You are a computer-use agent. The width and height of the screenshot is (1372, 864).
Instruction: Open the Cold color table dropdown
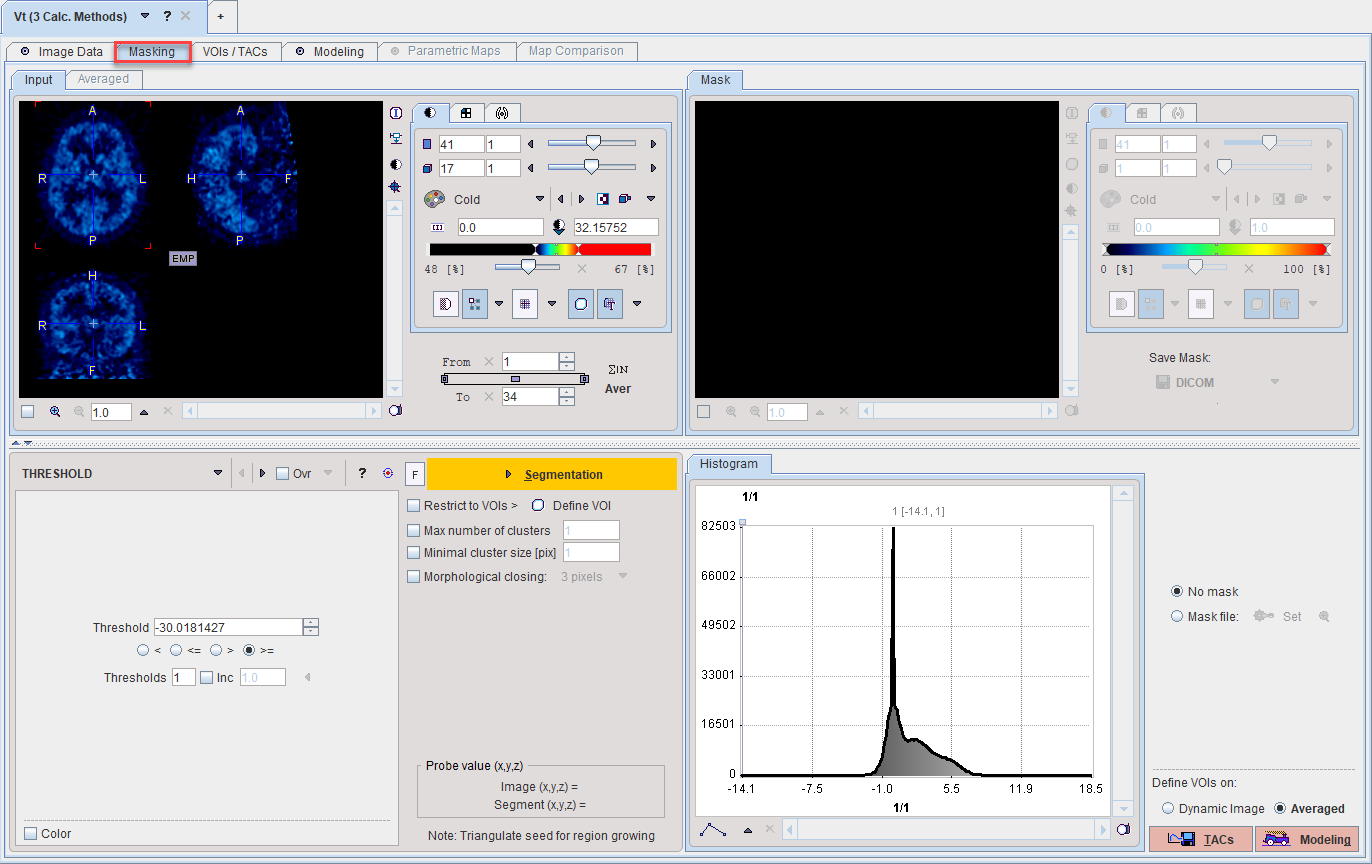pos(540,199)
